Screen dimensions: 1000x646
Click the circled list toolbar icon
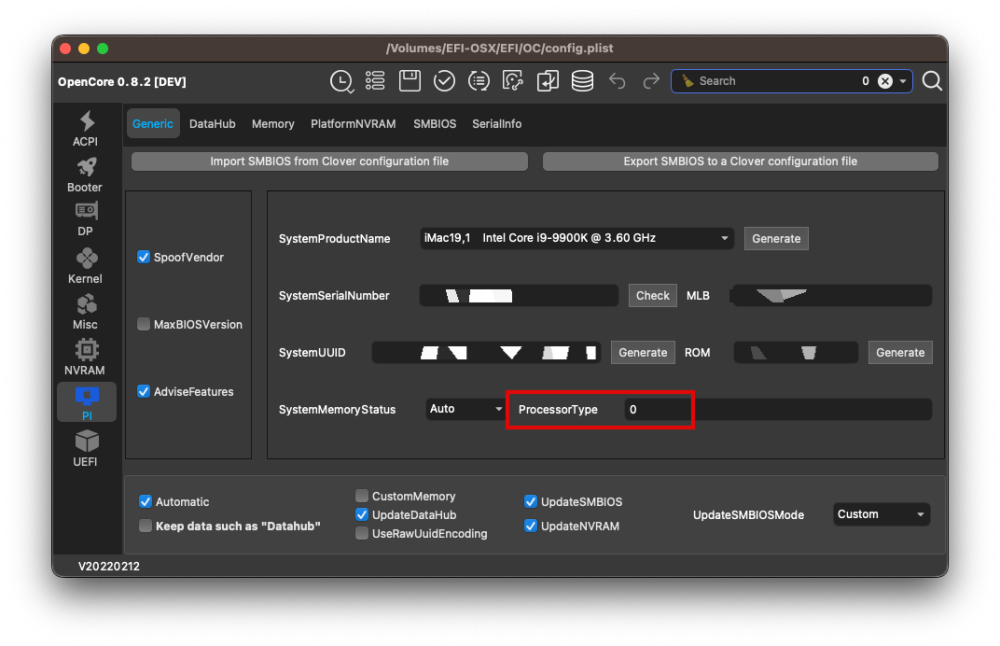pos(478,81)
